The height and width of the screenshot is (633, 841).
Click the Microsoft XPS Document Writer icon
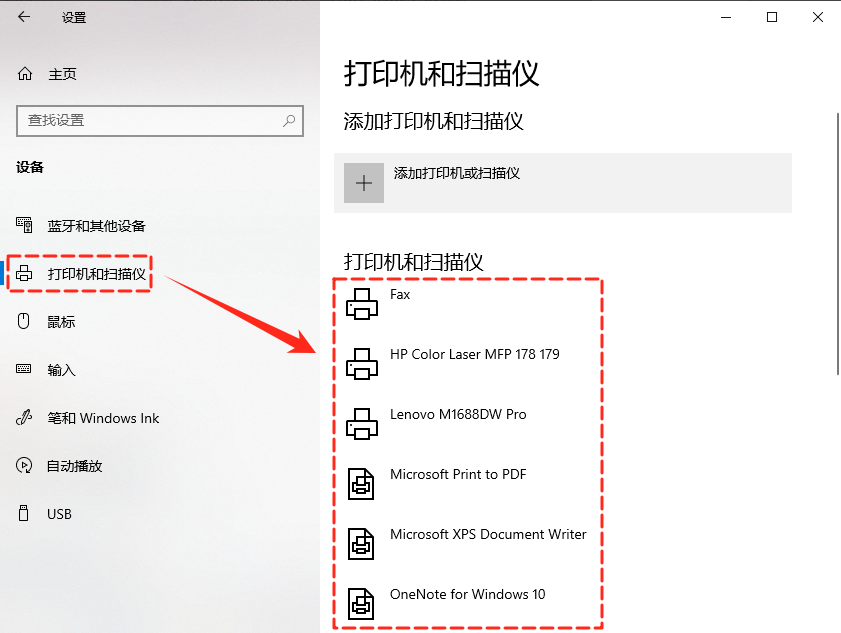point(361,544)
